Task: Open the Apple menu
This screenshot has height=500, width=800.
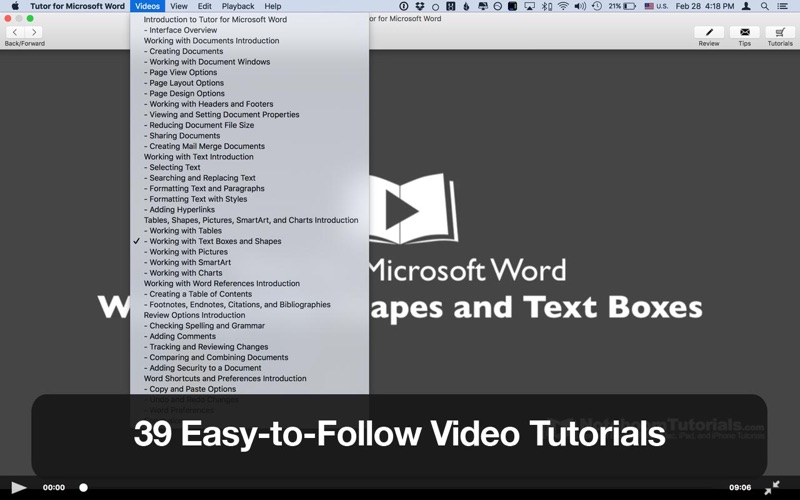Action: coord(15,6)
